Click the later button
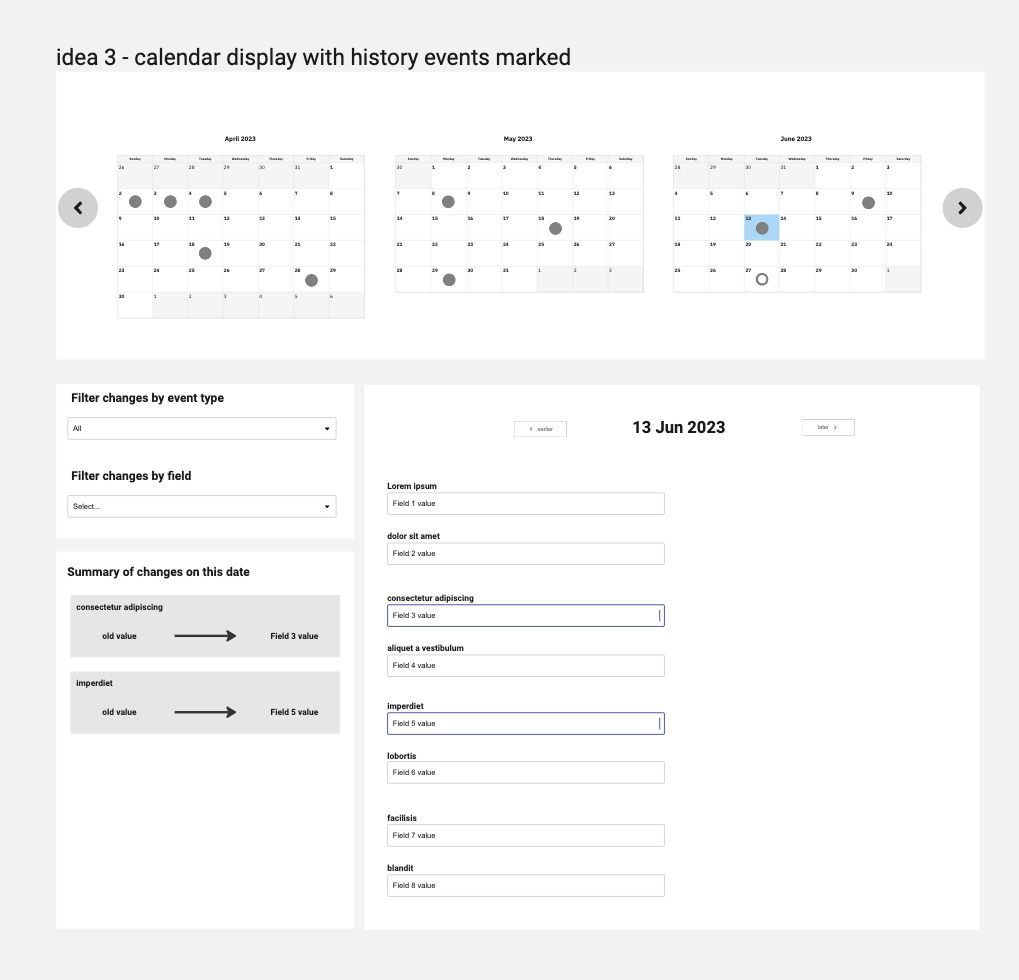The image size is (1019, 980). [x=828, y=428]
